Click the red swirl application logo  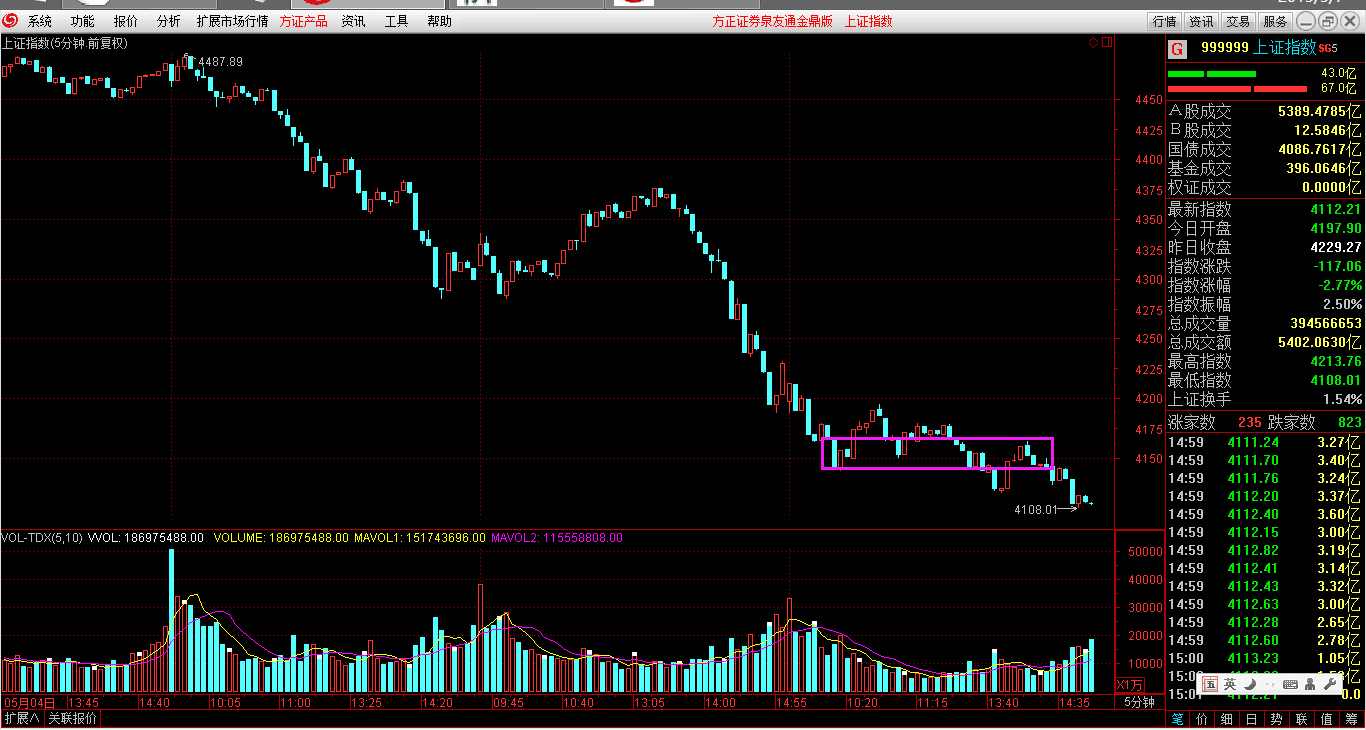[x=10, y=21]
